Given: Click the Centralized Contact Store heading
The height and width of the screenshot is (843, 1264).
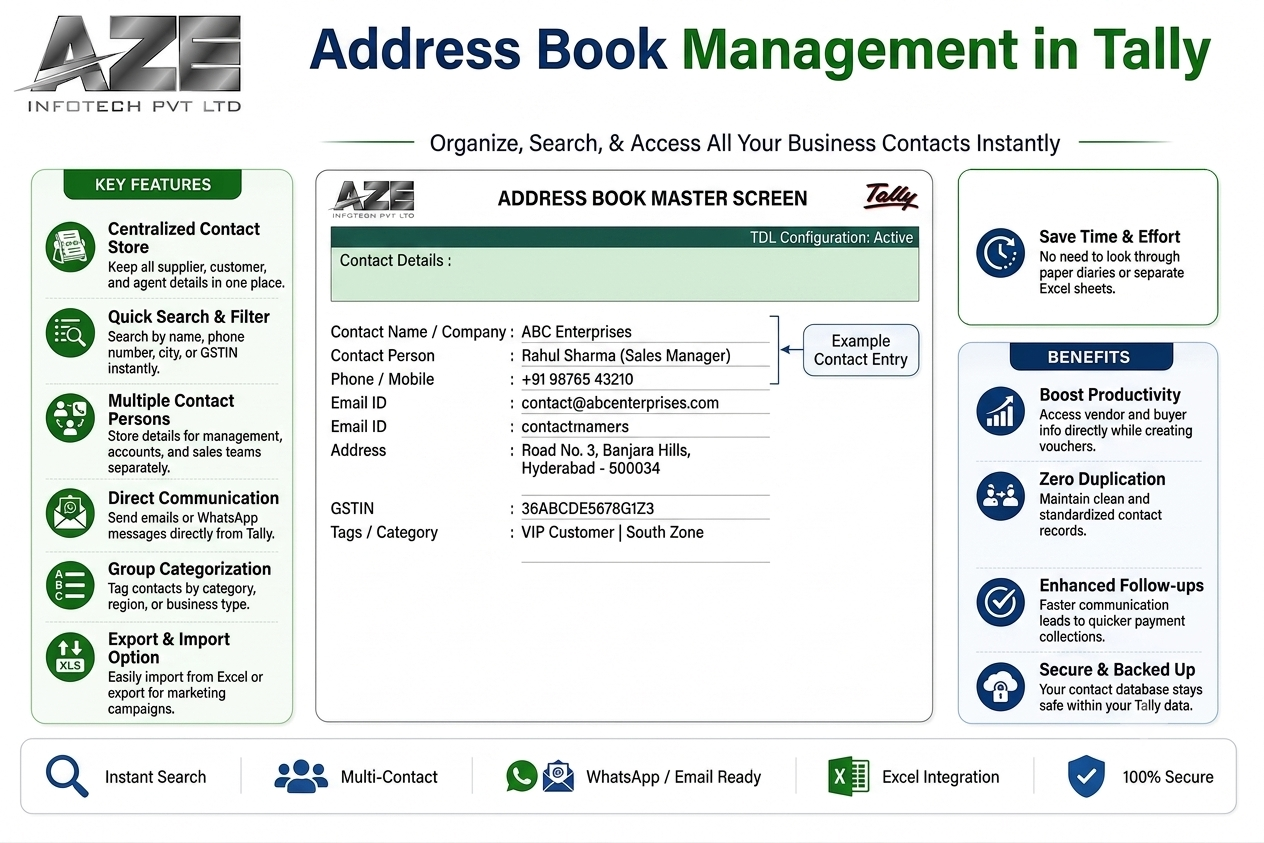Looking at the screenshot, I should (x=183, y=238).
